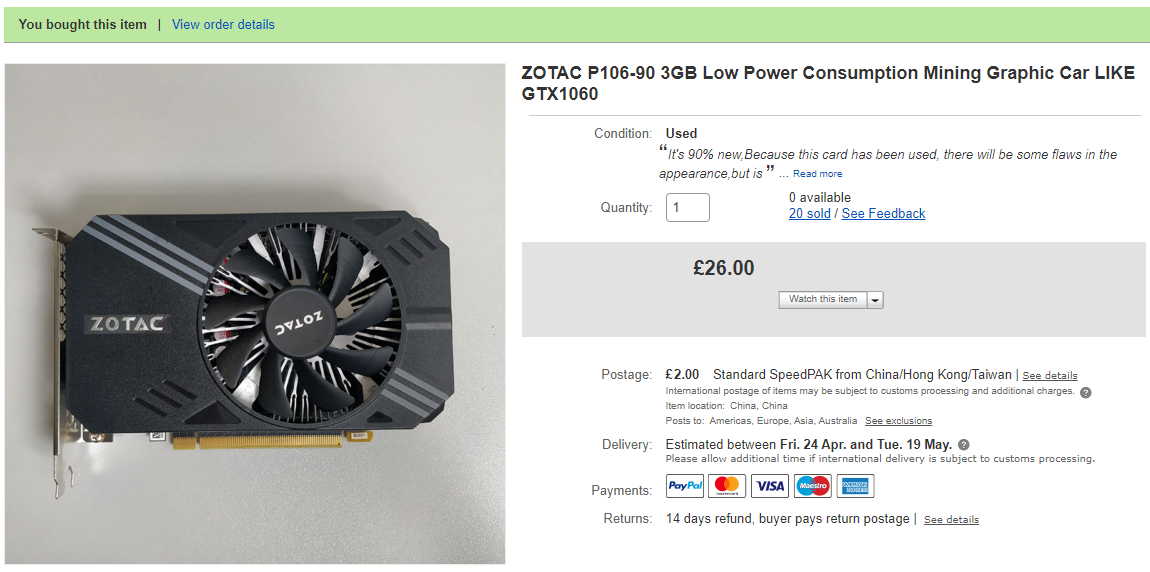Expand condition description with Read more

point(817,174)
